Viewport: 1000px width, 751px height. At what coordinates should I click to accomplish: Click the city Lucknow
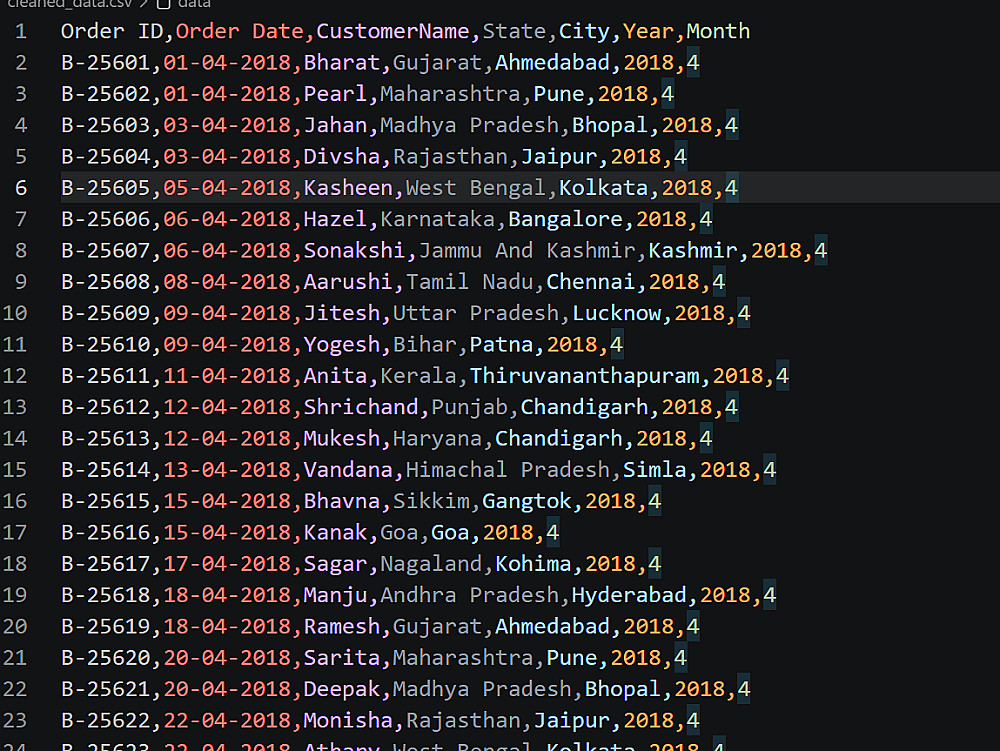click(x=616, y=312)
